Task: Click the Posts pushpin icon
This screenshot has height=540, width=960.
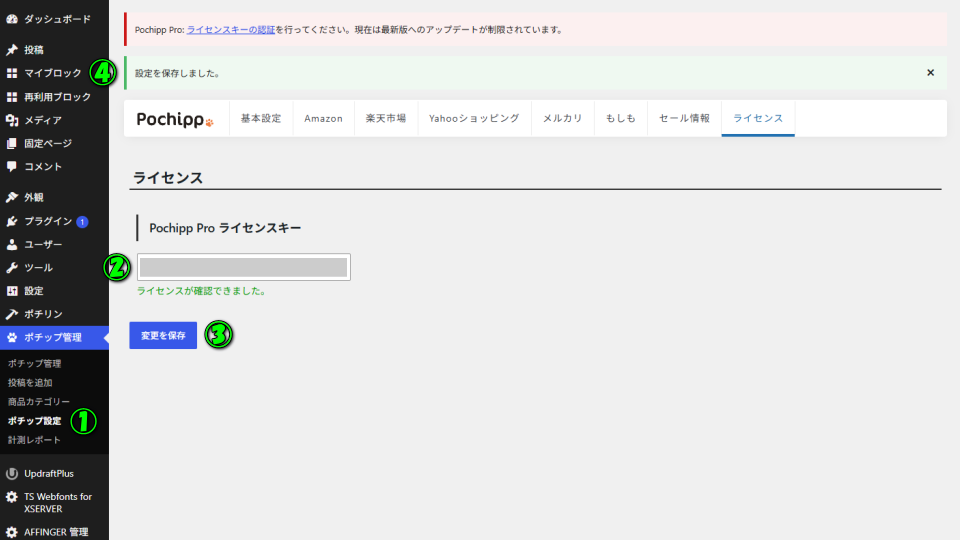Action: [x=12, y=50]
